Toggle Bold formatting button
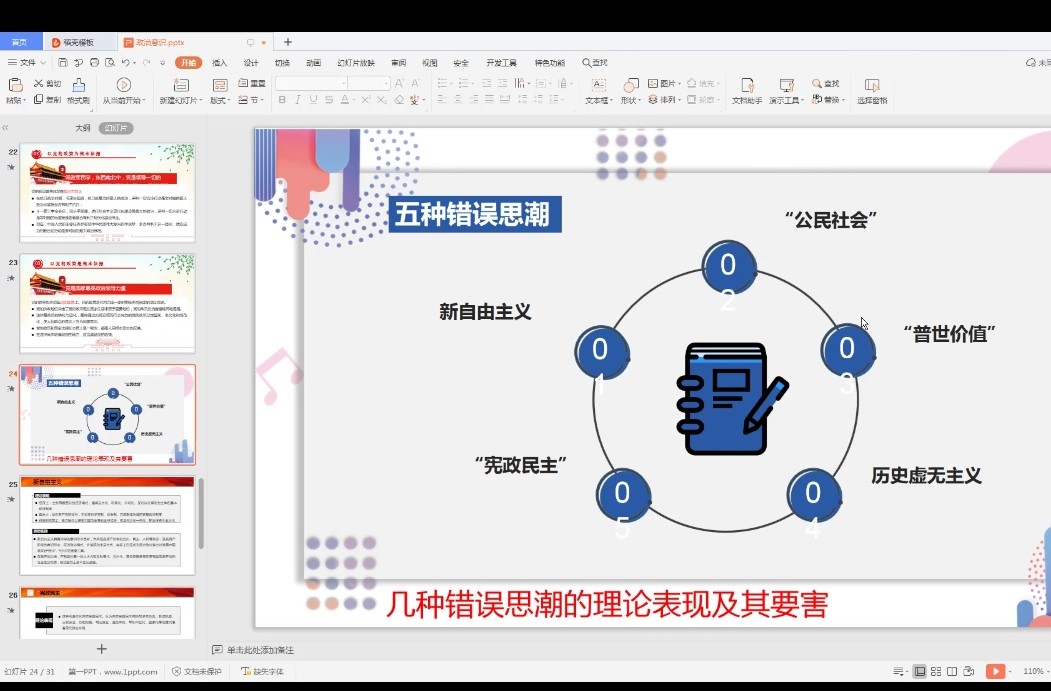 pos(282,100)
